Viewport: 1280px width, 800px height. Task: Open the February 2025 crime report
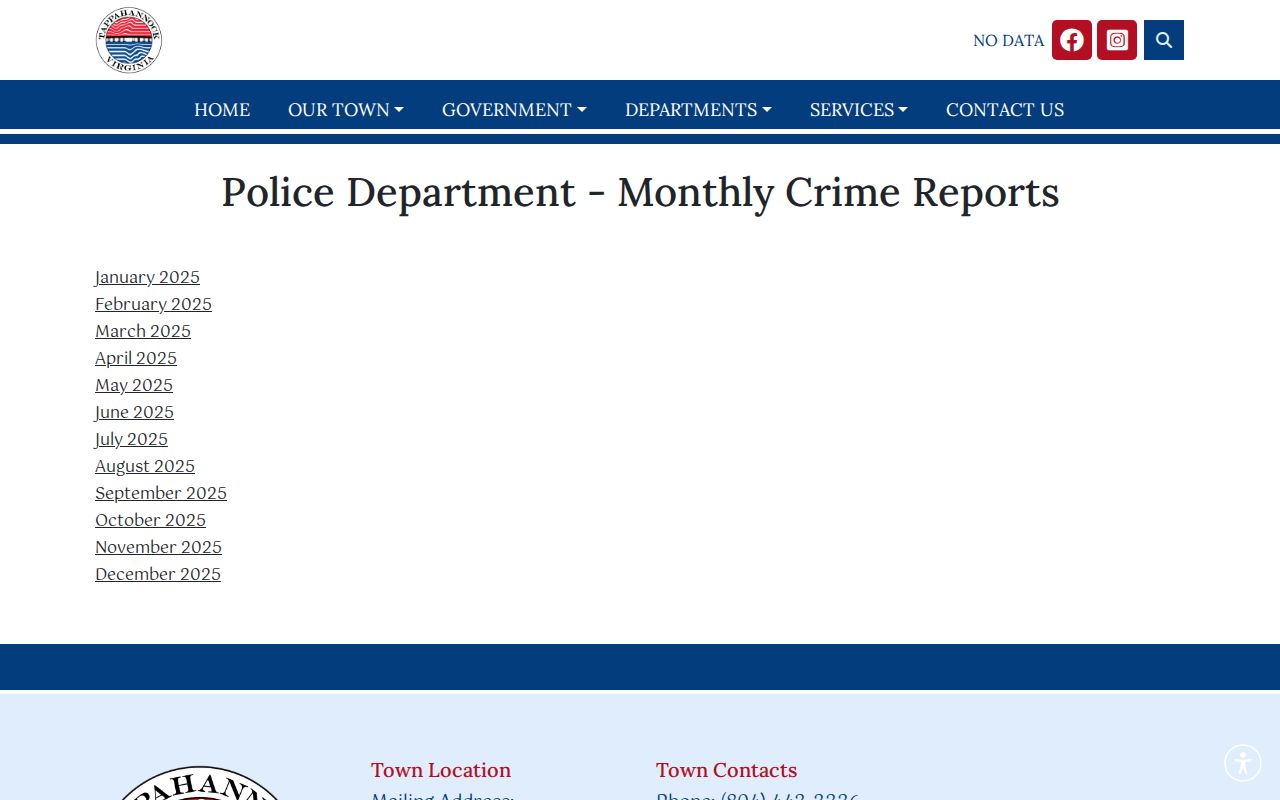[x=153, y=304]
